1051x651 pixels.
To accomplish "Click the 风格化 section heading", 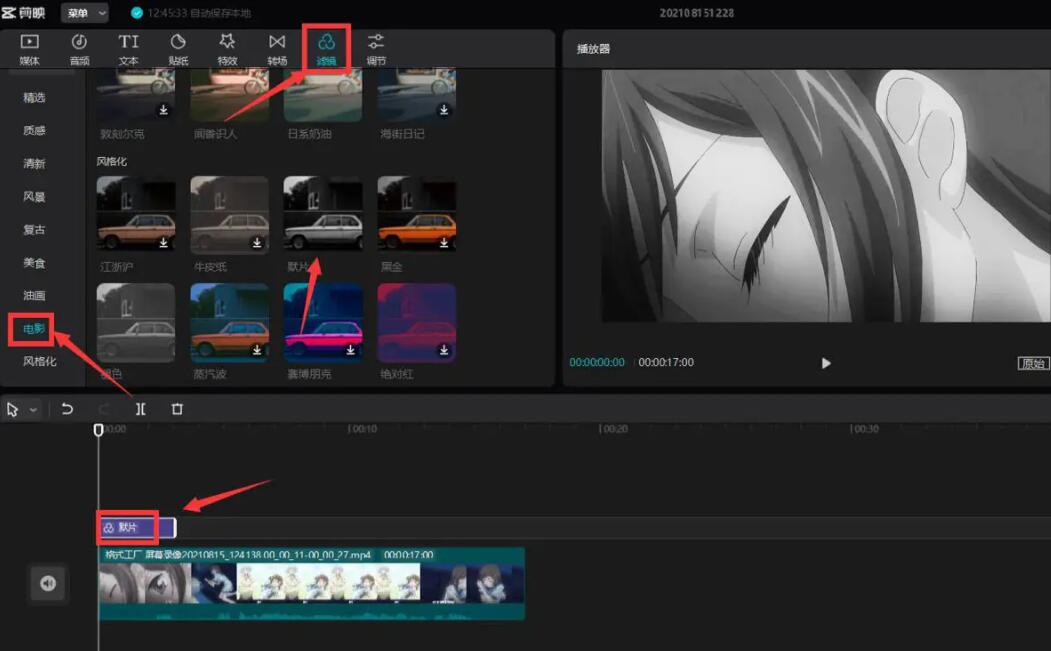I will [111, 162].
